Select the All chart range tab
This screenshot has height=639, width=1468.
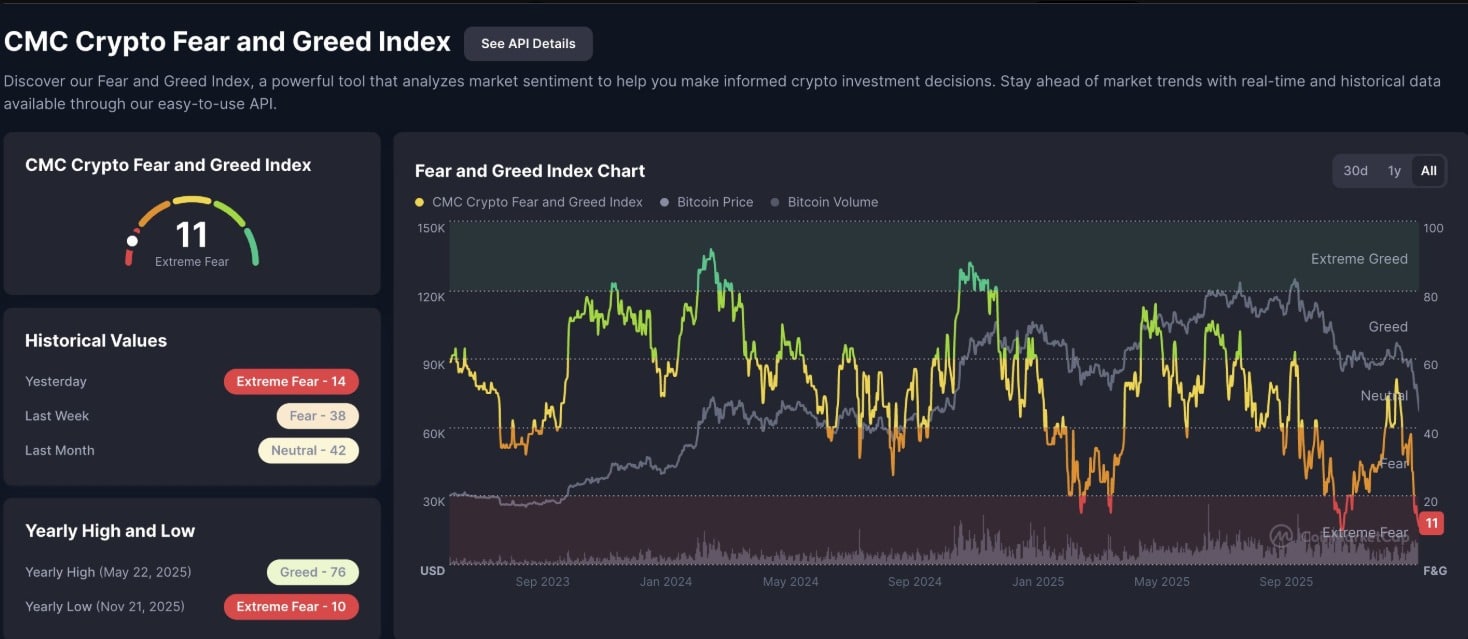coord(1428,171)
